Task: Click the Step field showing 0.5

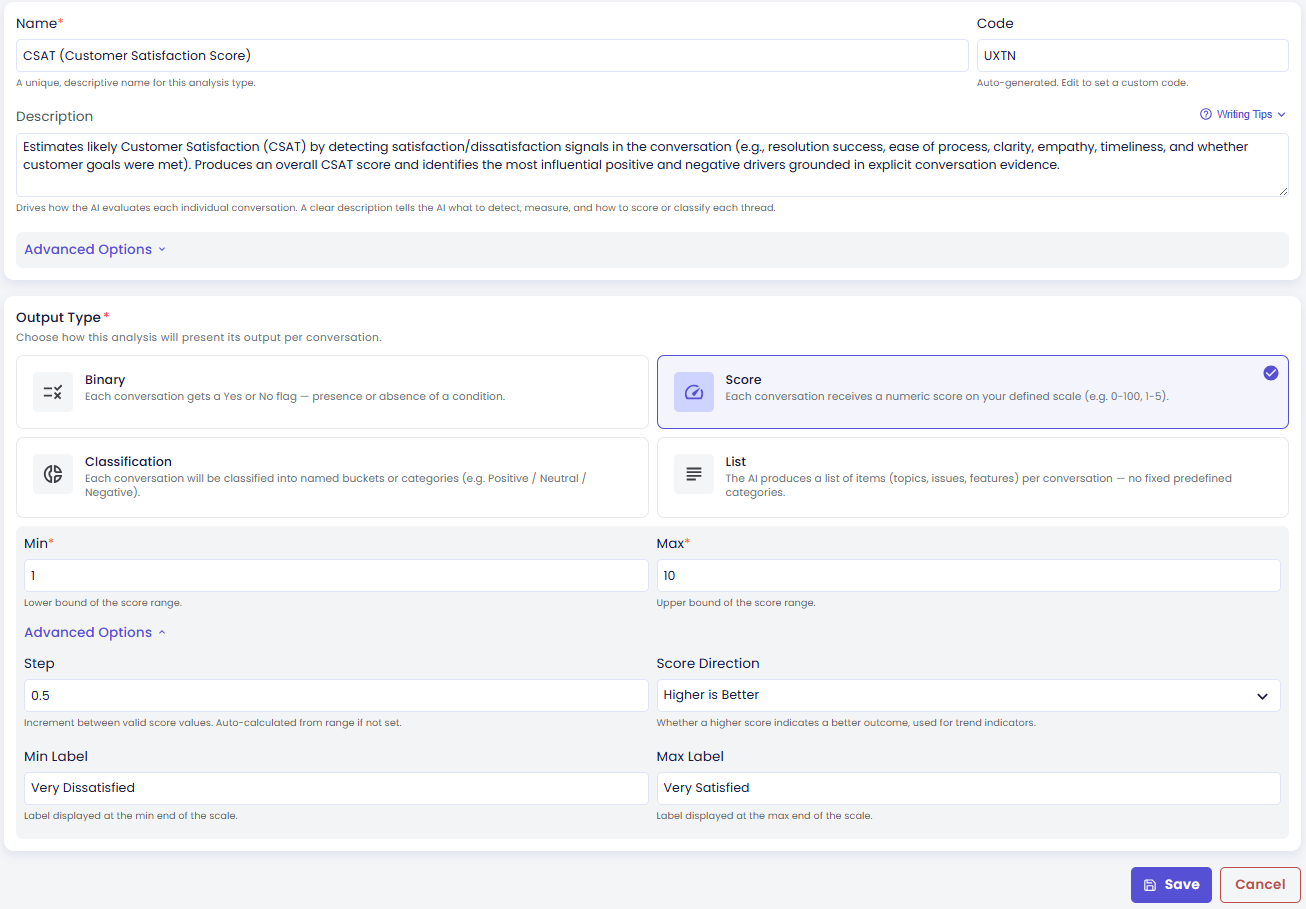Action: pyautogui.click(x=336, y=695)
